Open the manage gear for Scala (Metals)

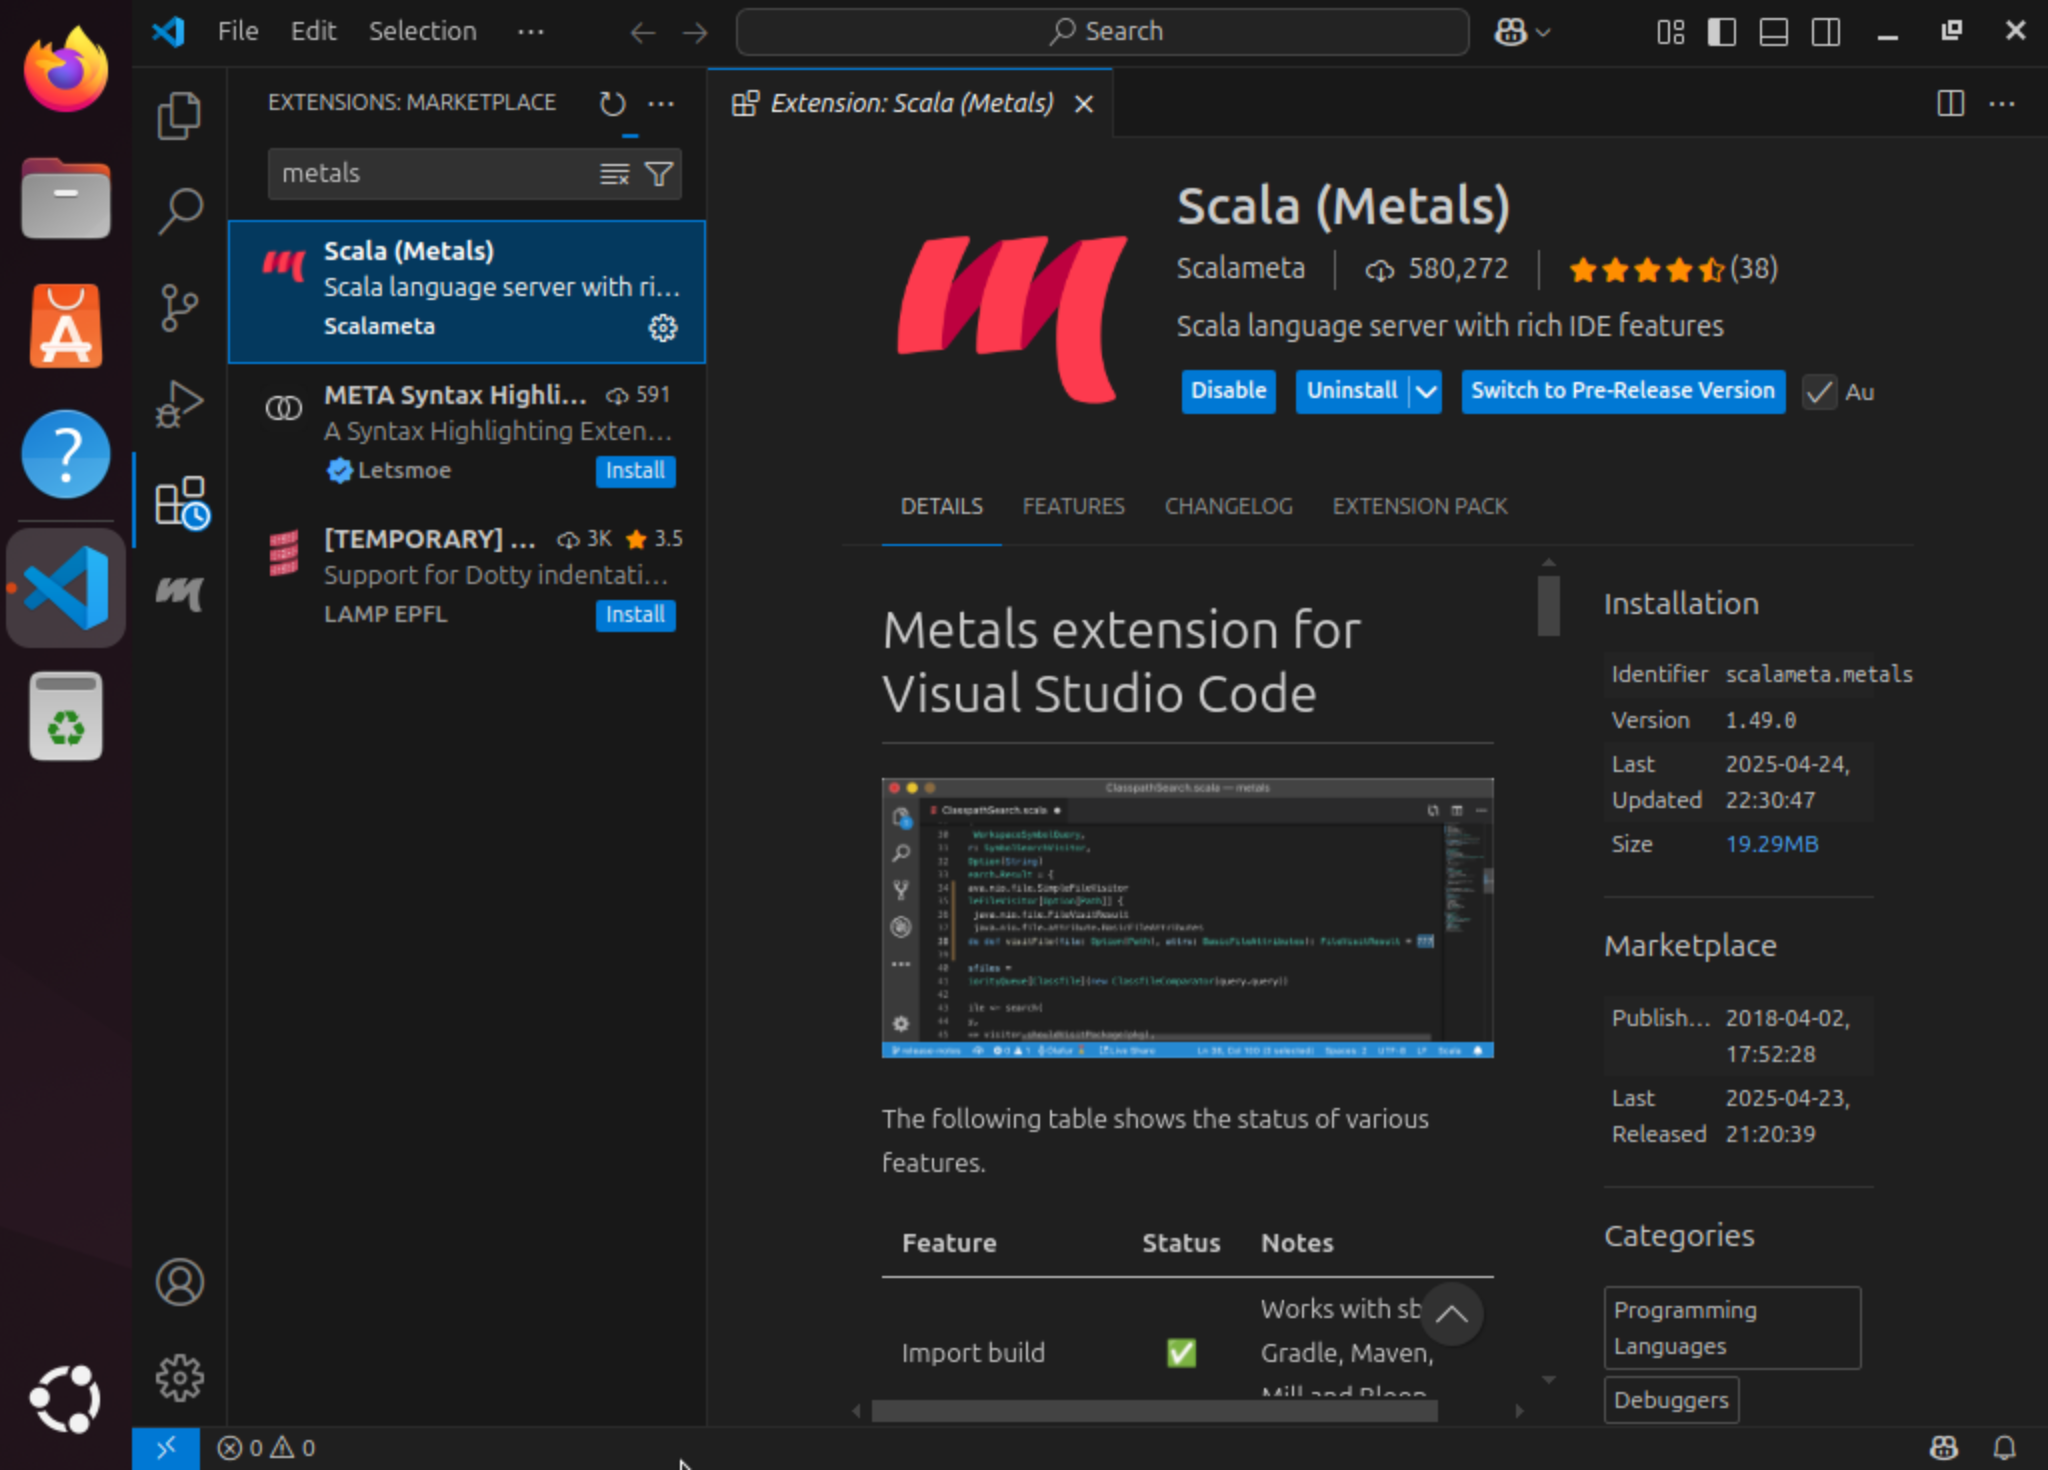pos(663,328)
